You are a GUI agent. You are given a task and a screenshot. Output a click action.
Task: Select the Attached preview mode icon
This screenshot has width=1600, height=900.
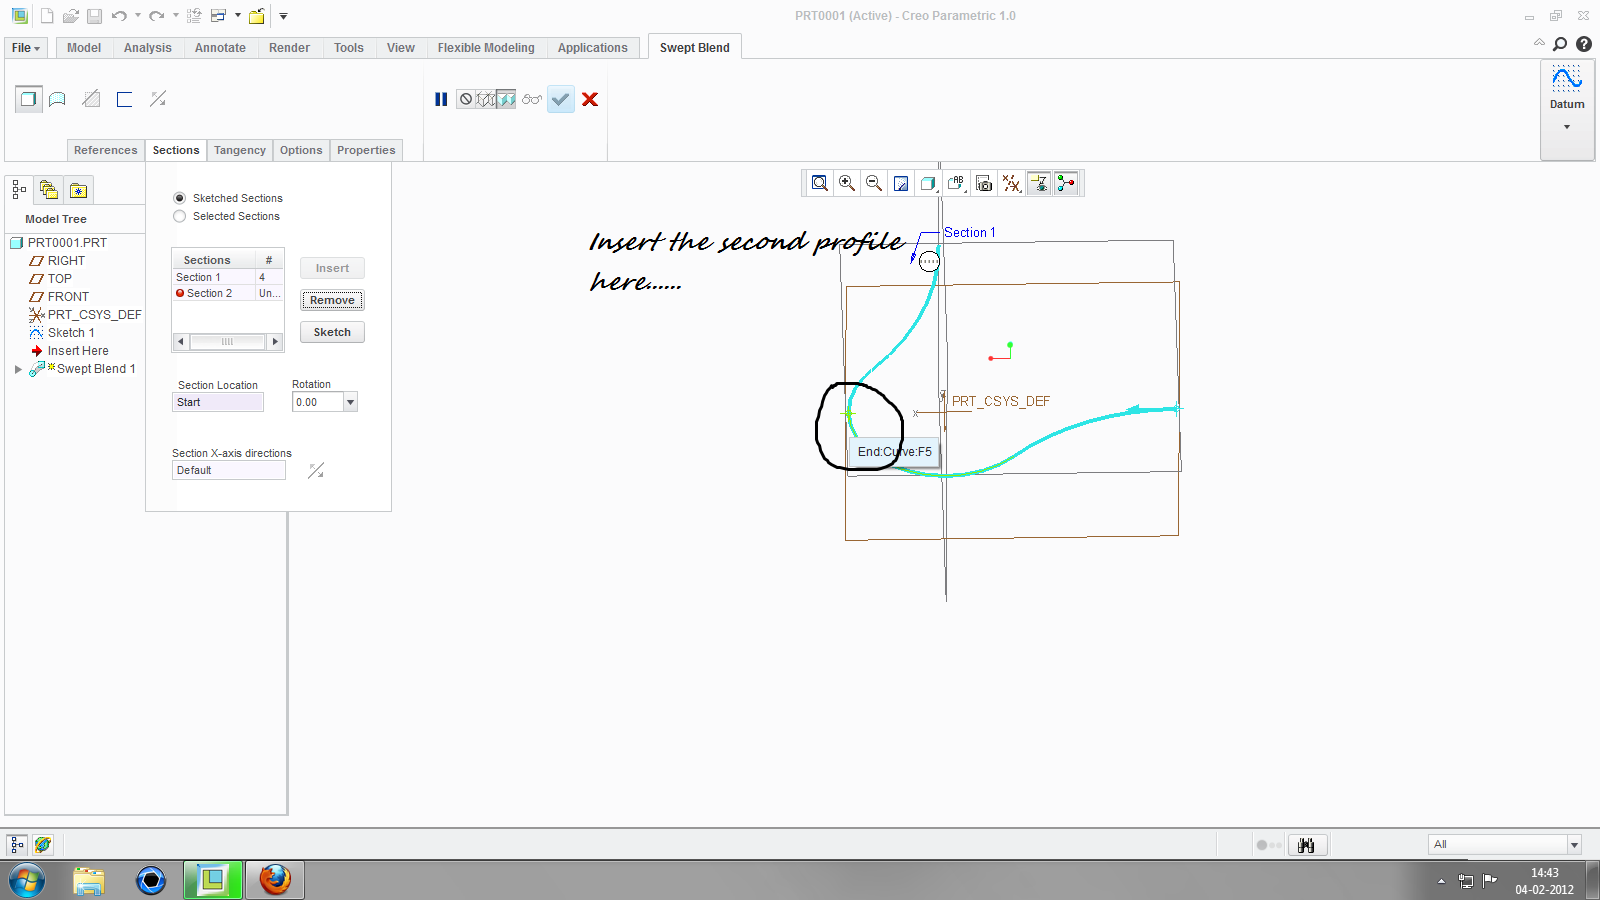pyautogui.click(x=507, y=99)
